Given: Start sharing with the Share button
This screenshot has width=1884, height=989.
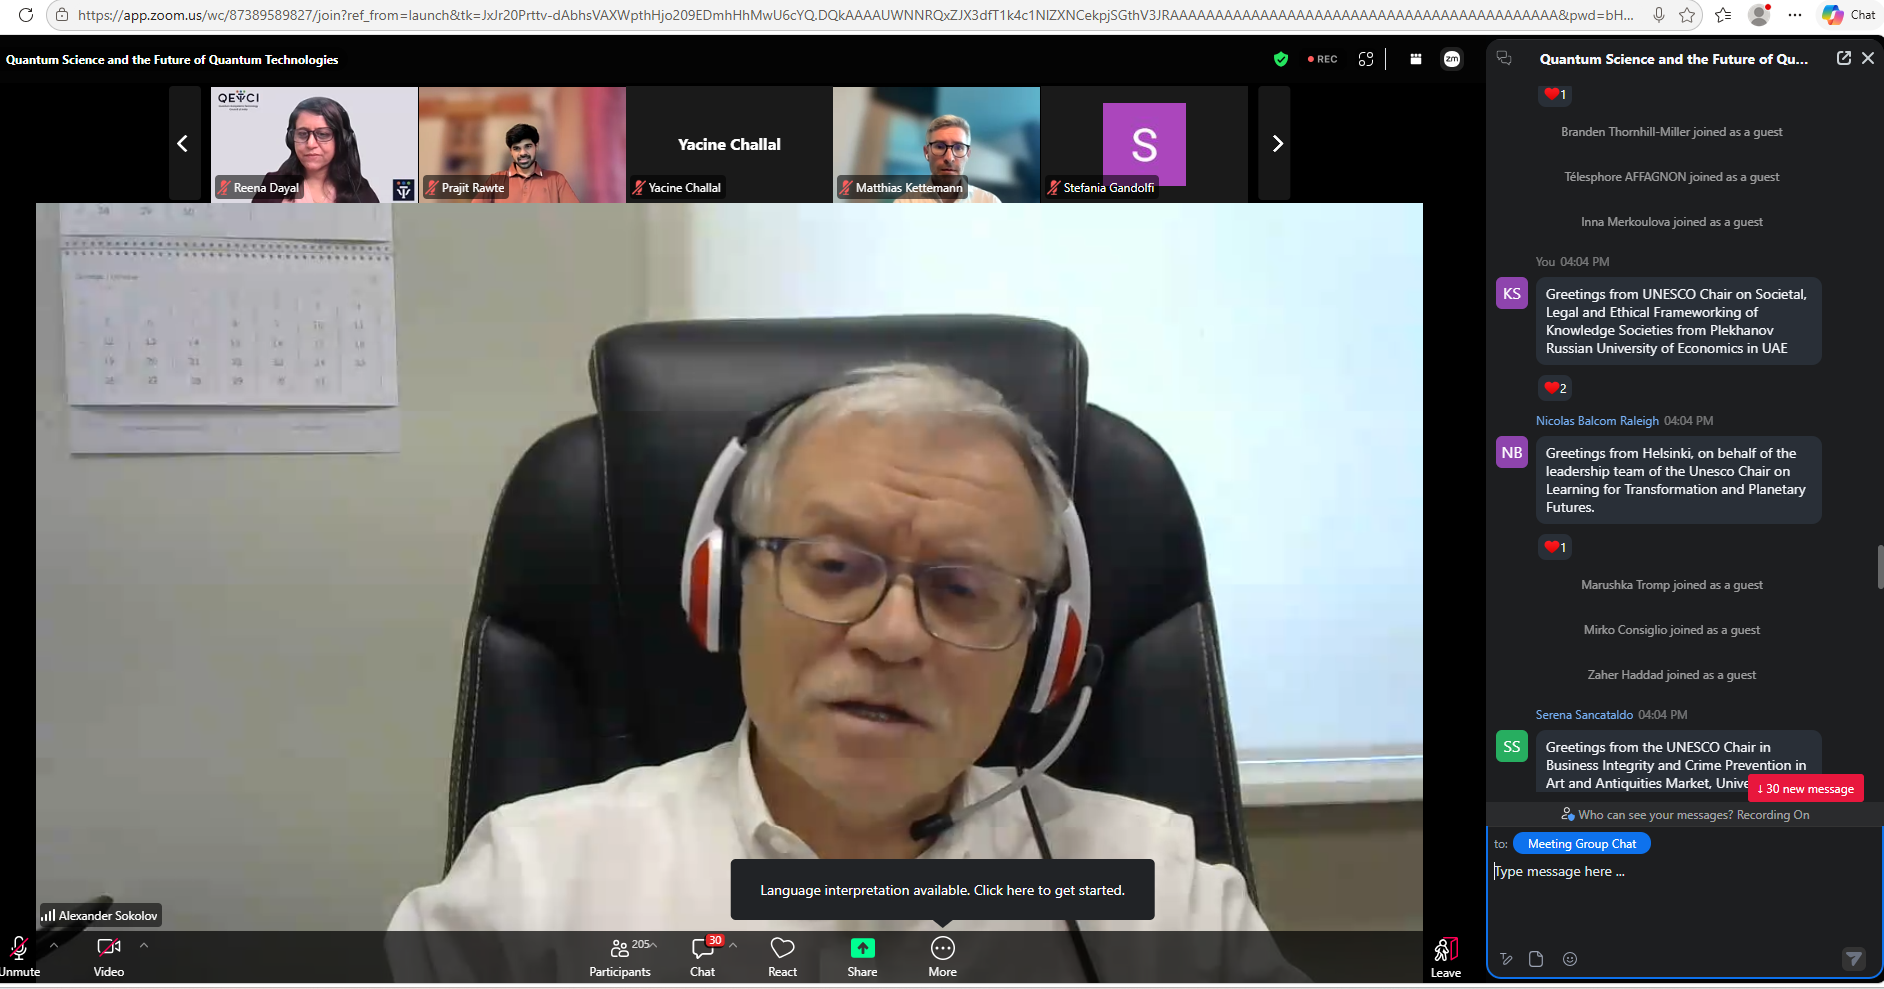Looking at the screenshot, I should click(x=862, y=956).
